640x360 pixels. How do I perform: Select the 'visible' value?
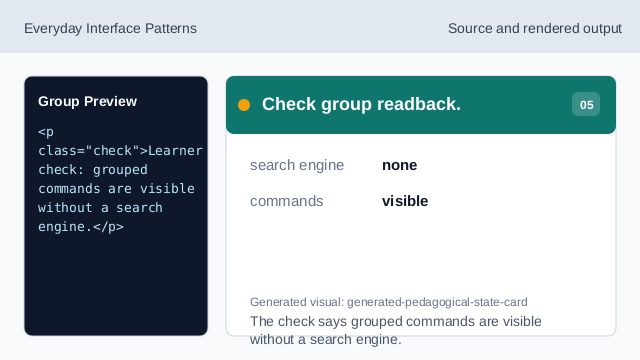point(405,201)
